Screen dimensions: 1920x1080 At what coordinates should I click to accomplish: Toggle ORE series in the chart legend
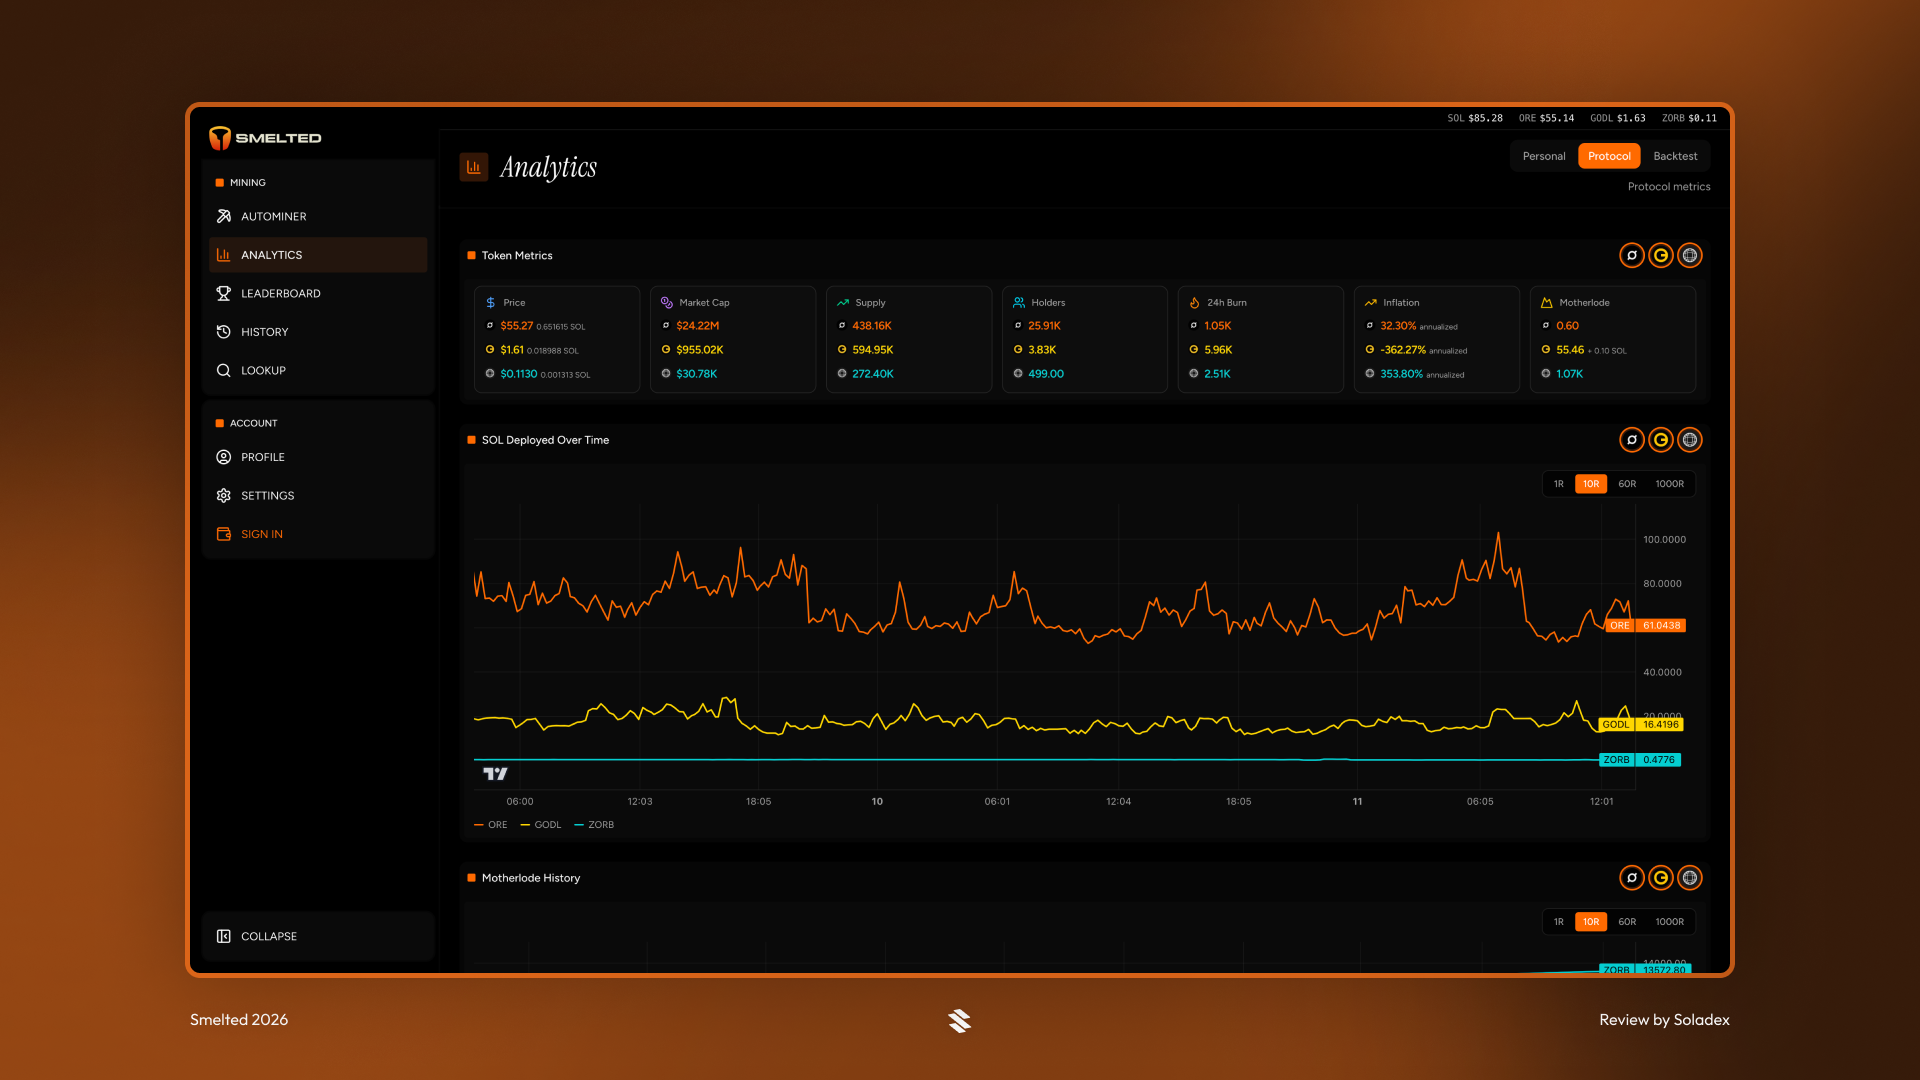click(491, 824)
